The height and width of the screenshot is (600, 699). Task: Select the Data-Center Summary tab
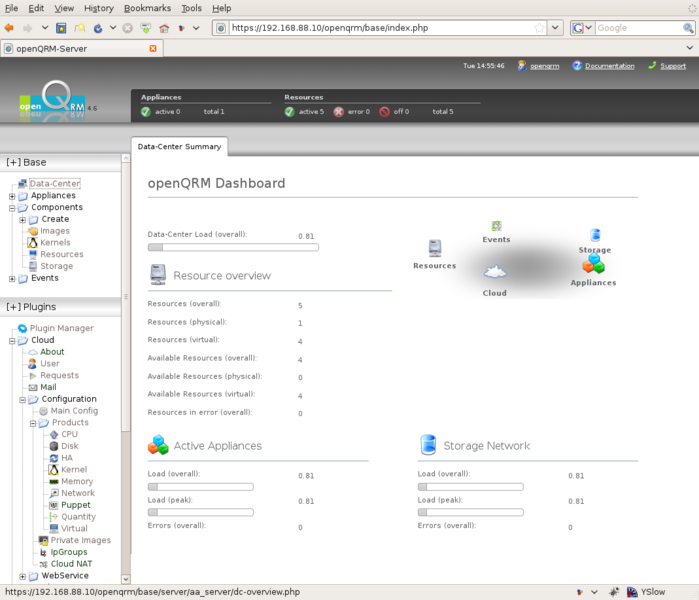tap(179, 147)
